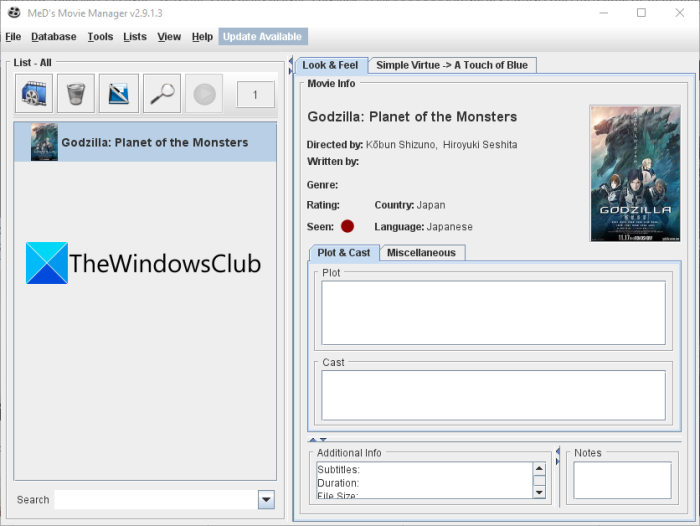Click the splitter arrows left of Notes
The width and height of the screenshot is (700, 526).
pyautogui.click(x=557, y=456)
